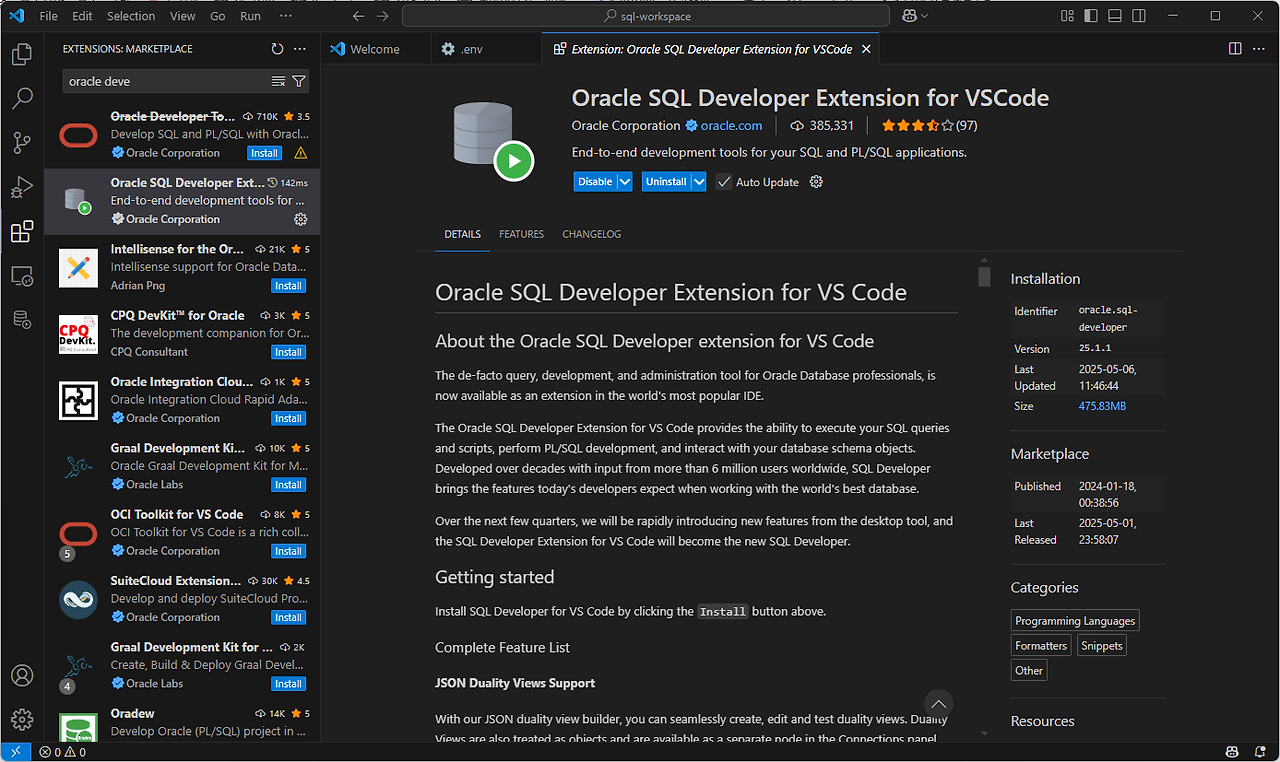
Task: Open the Go menu
Action: click(x=218, y=16)
